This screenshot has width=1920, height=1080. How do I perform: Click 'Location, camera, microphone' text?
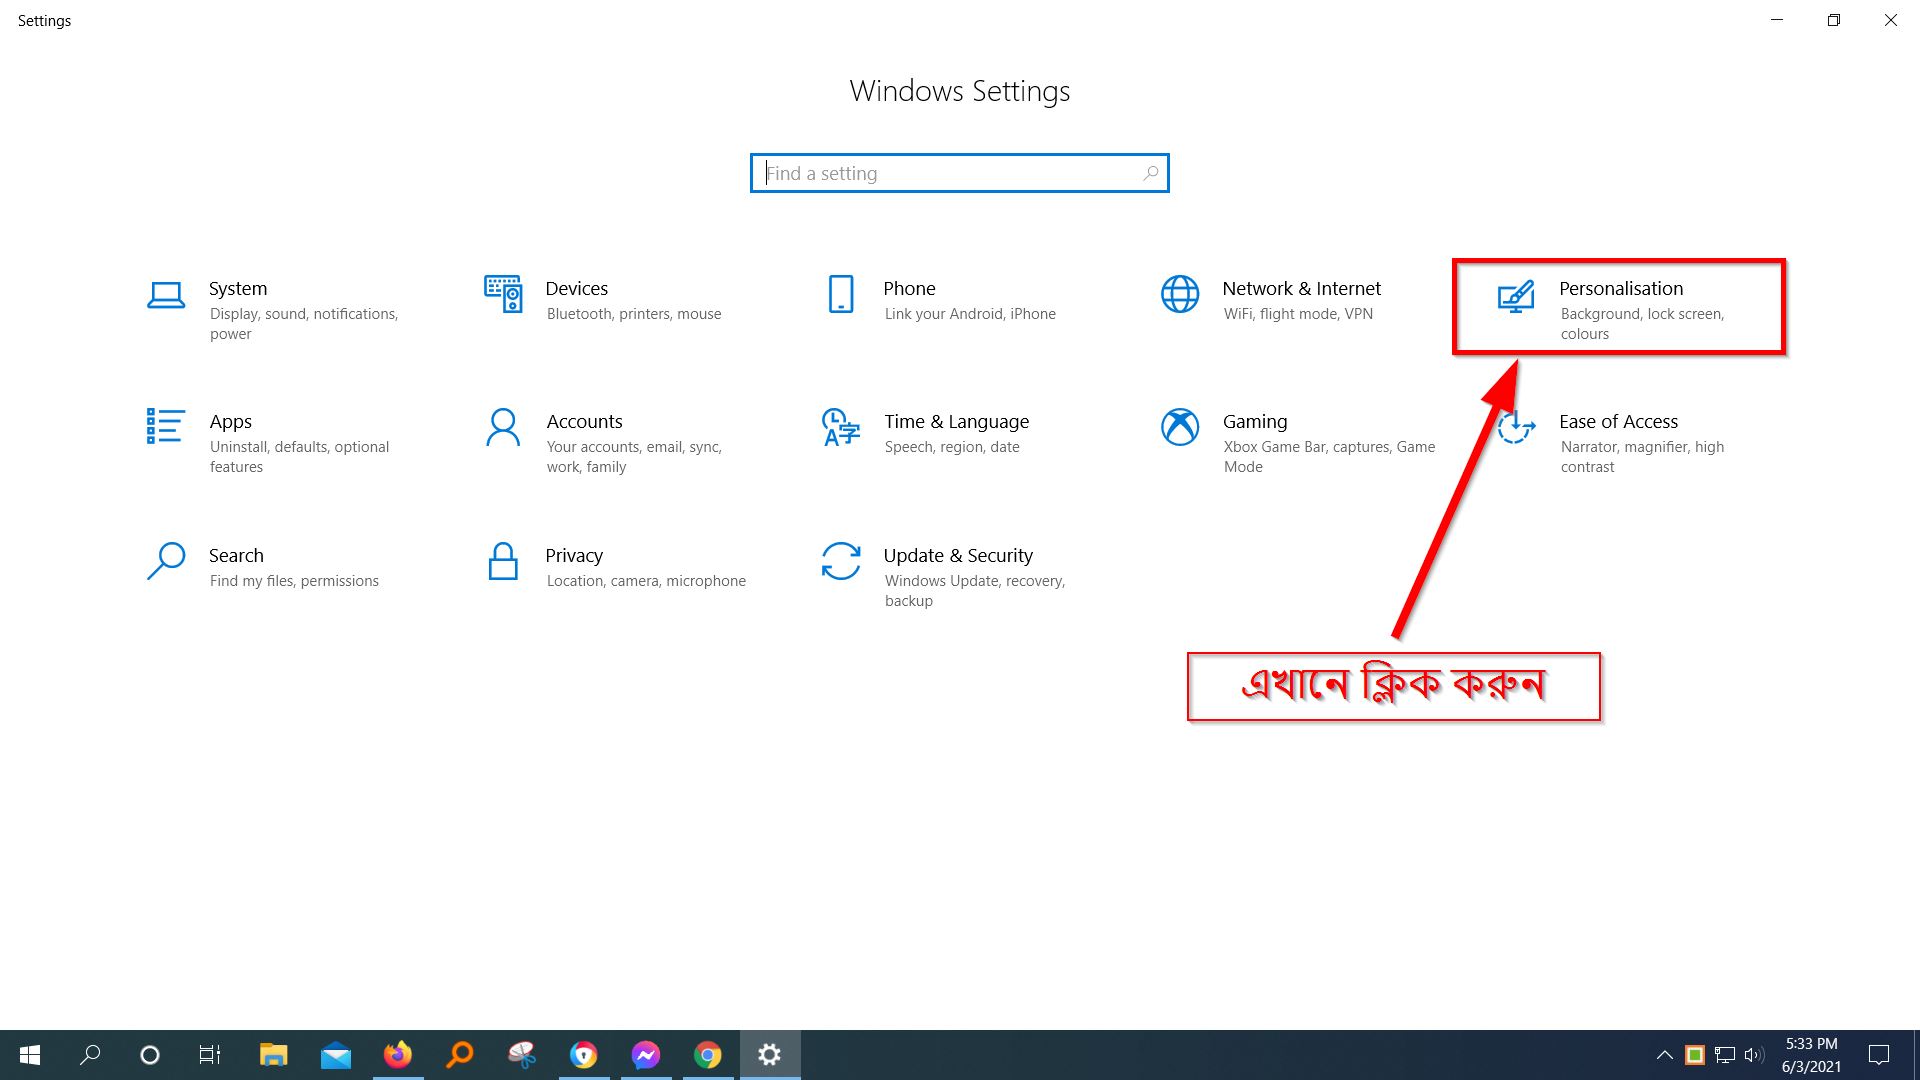(x=646, y=581)
